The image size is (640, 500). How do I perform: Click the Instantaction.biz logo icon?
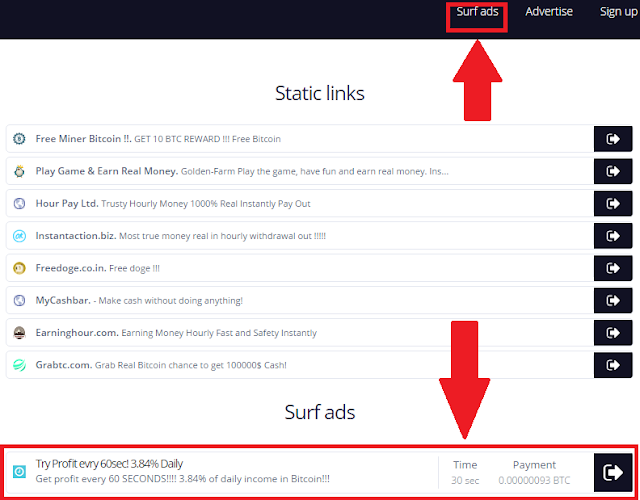pyautogui.click(x=19, y=236)
